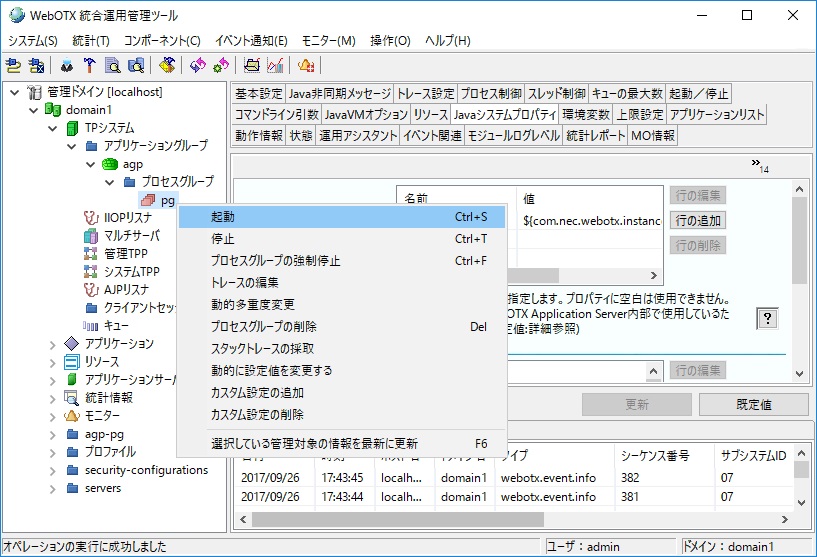
Task: Choose 起動 from the context menu
Action: click(224, 217)
